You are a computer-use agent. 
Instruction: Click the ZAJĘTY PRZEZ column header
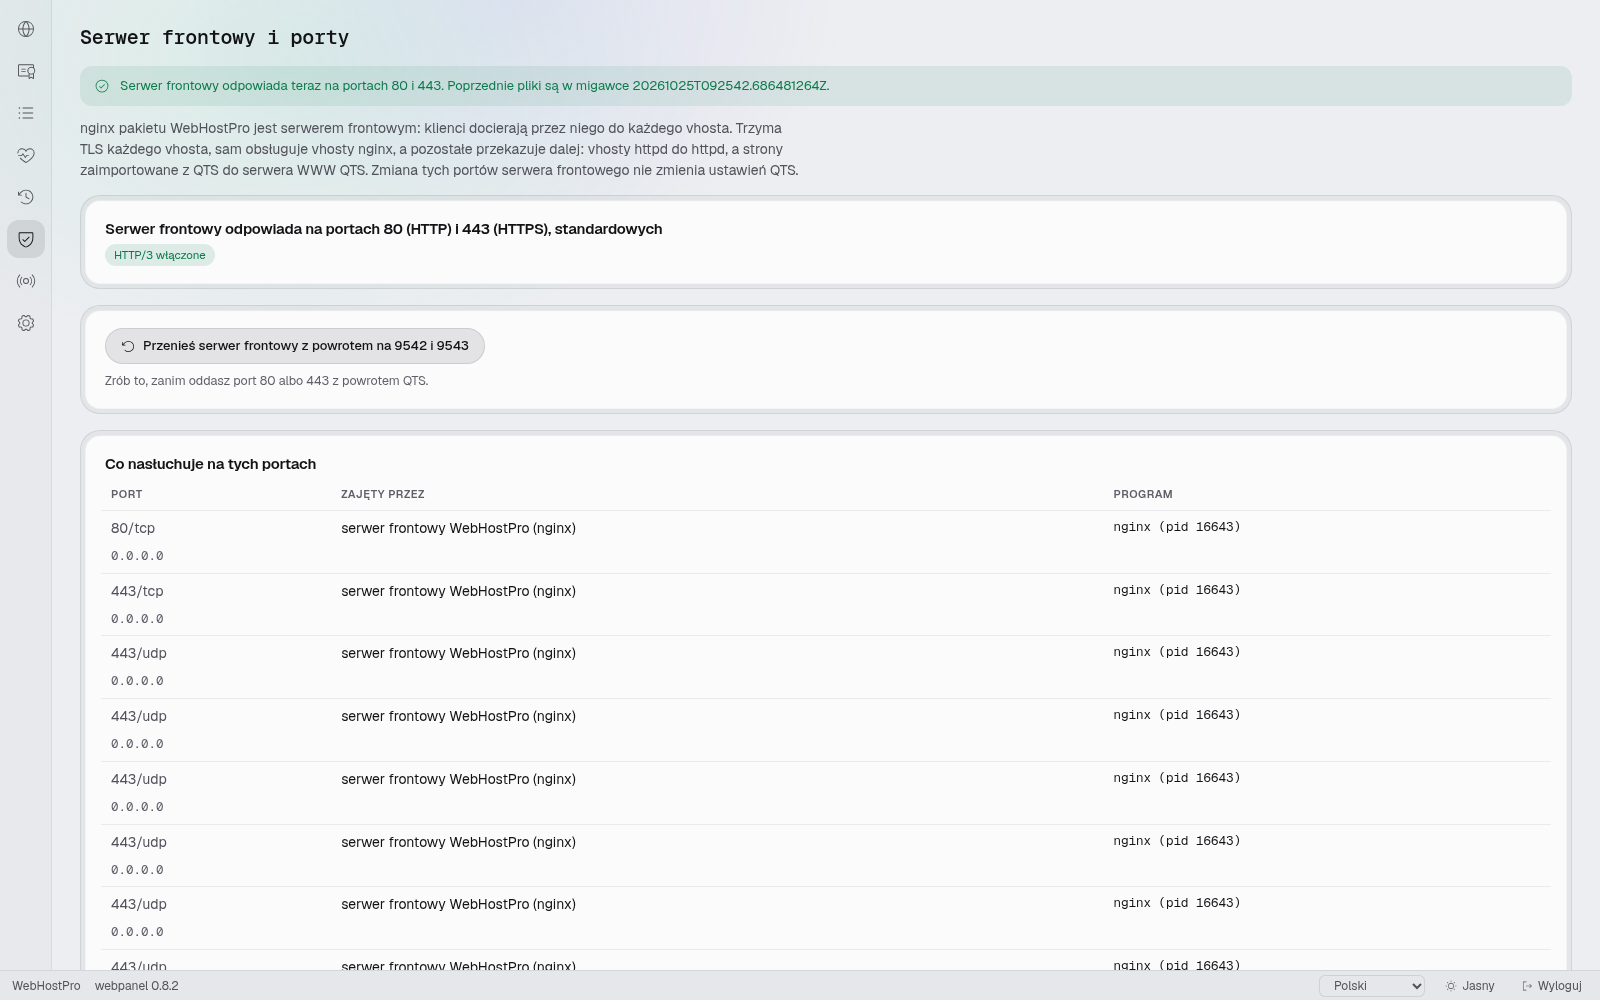[383, 494]
